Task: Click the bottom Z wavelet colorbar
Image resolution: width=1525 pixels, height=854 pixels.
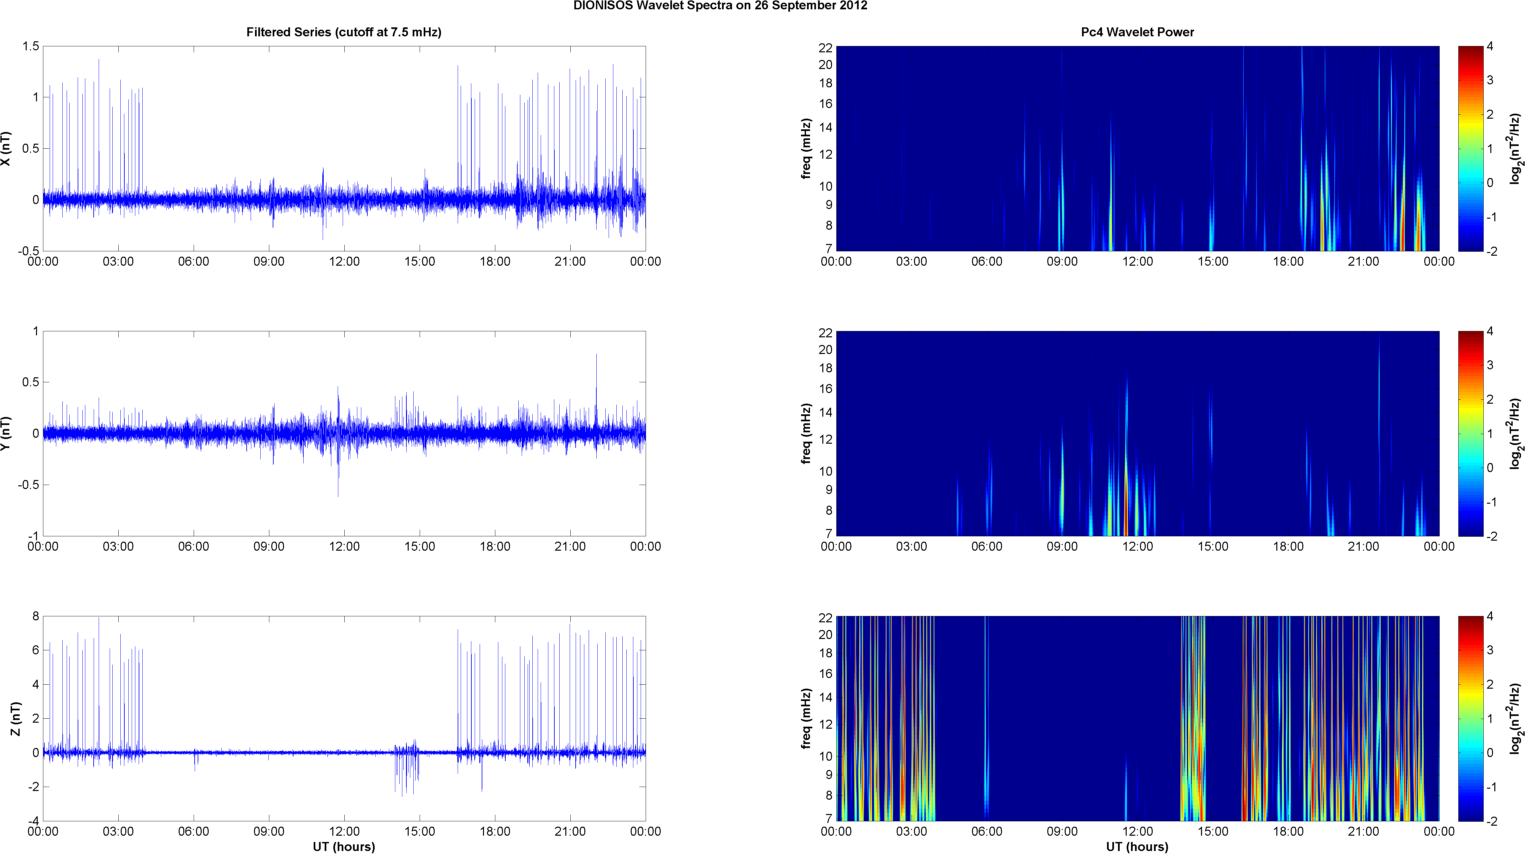Action: coord(1470,718)
